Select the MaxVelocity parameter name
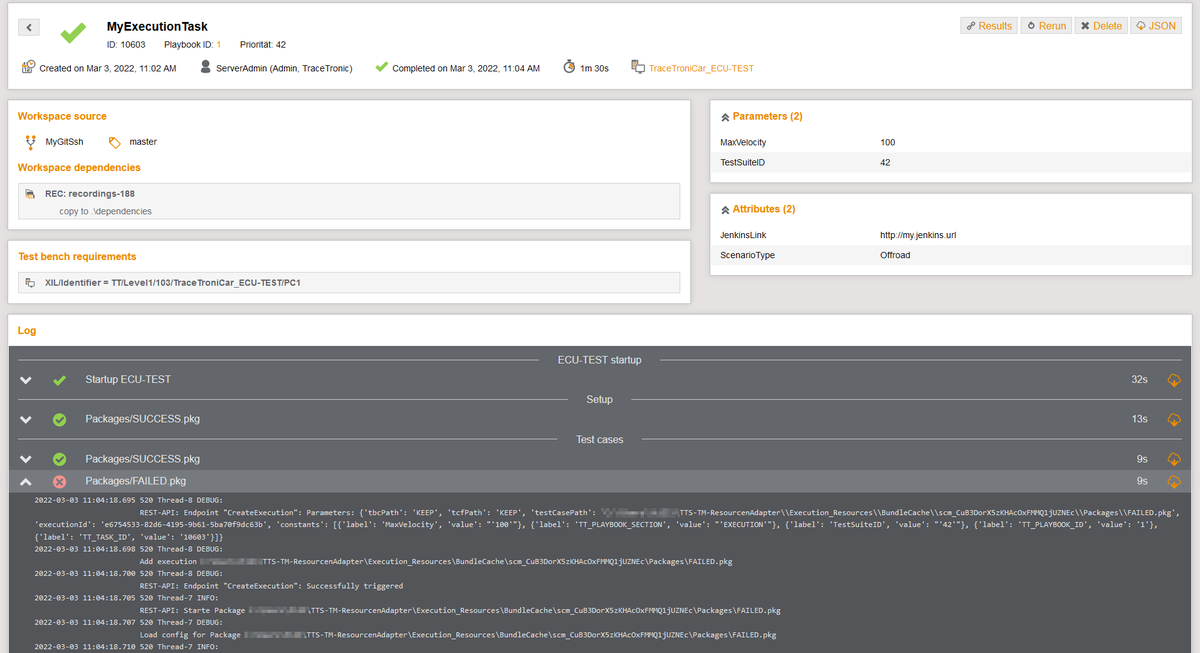The height and width of the screenshot is (653, 1200). (743, 142)
